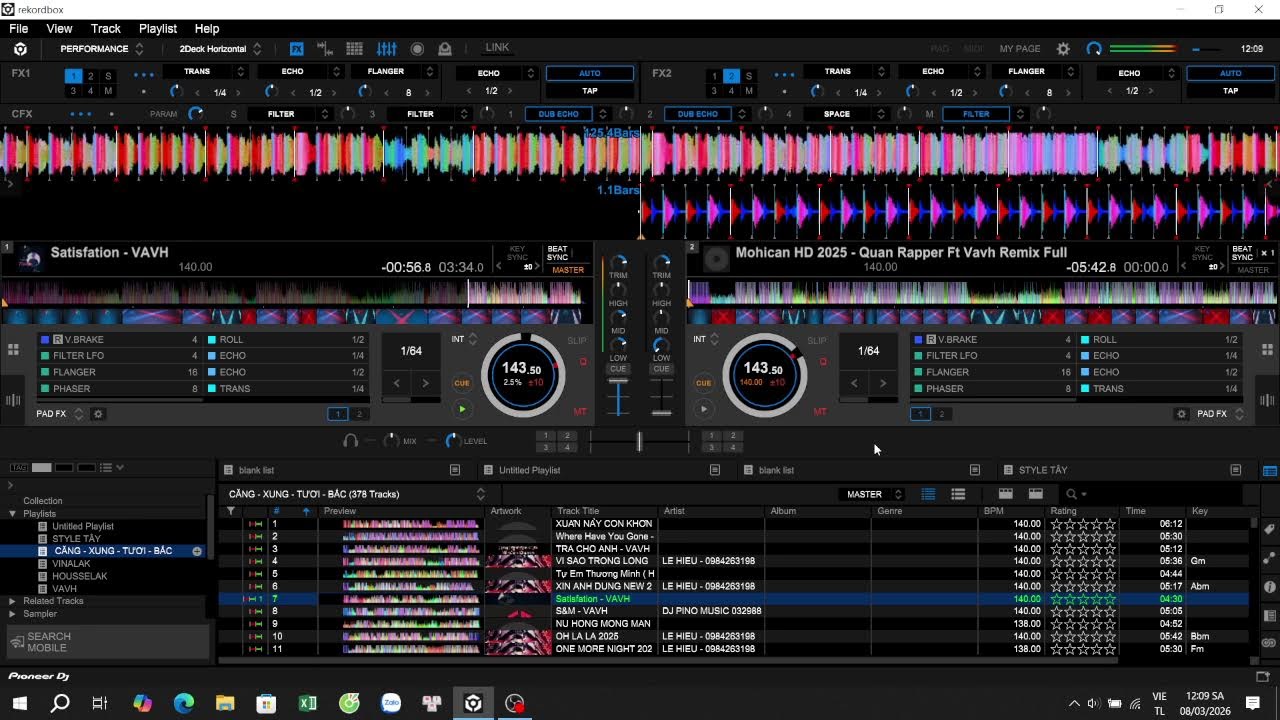Click FX2 TAP button
The image size is (1280, 720).
(x=1230, y=91)
